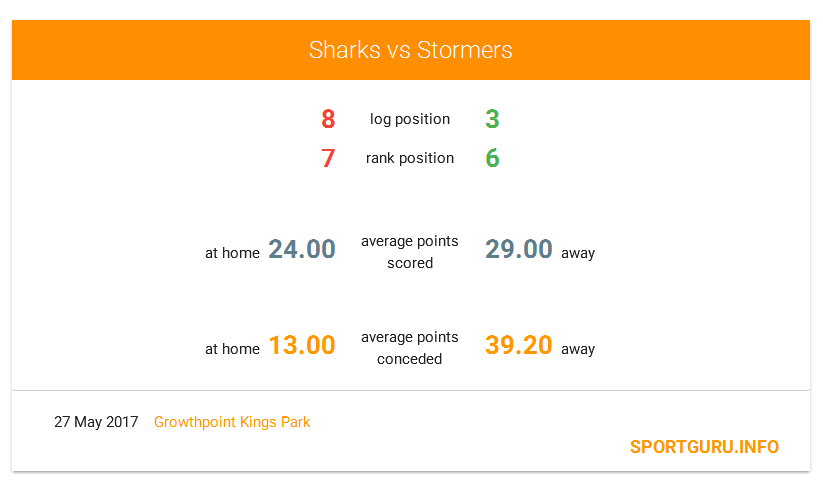
Task: Click 'away' beside 29.00
Action: (x=578, y=253)
